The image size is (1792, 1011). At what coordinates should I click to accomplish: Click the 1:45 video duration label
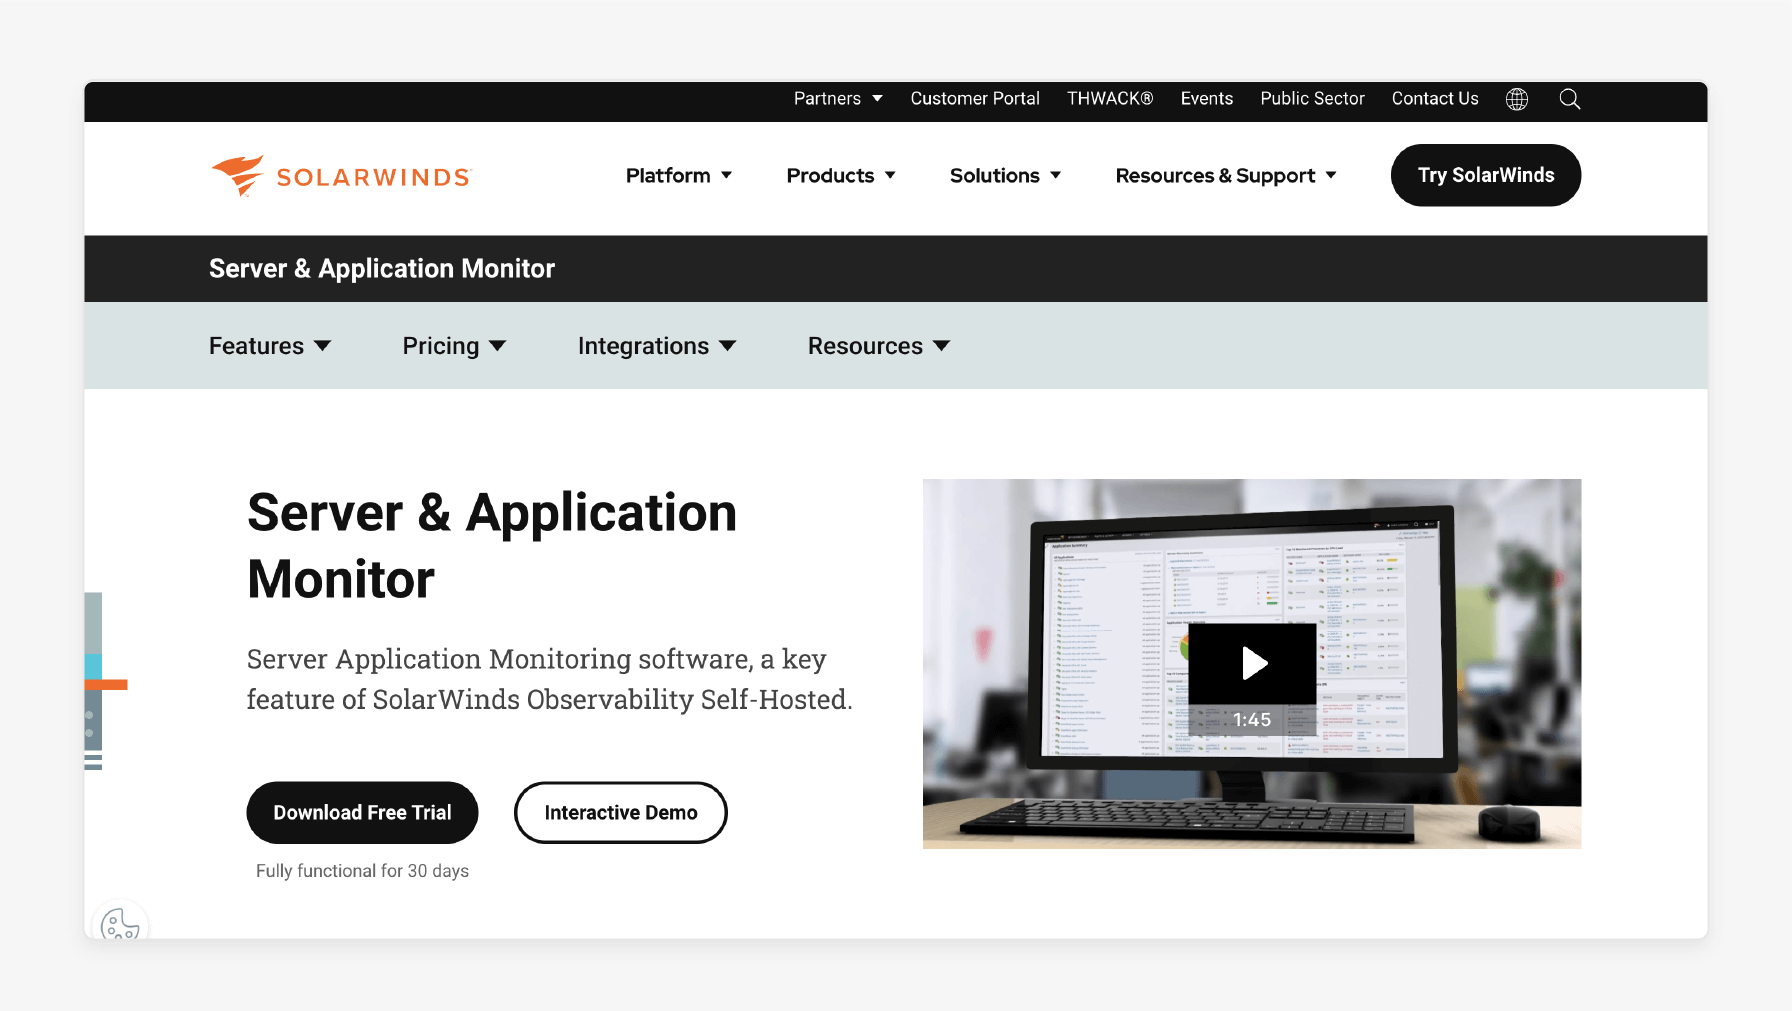1252,720
